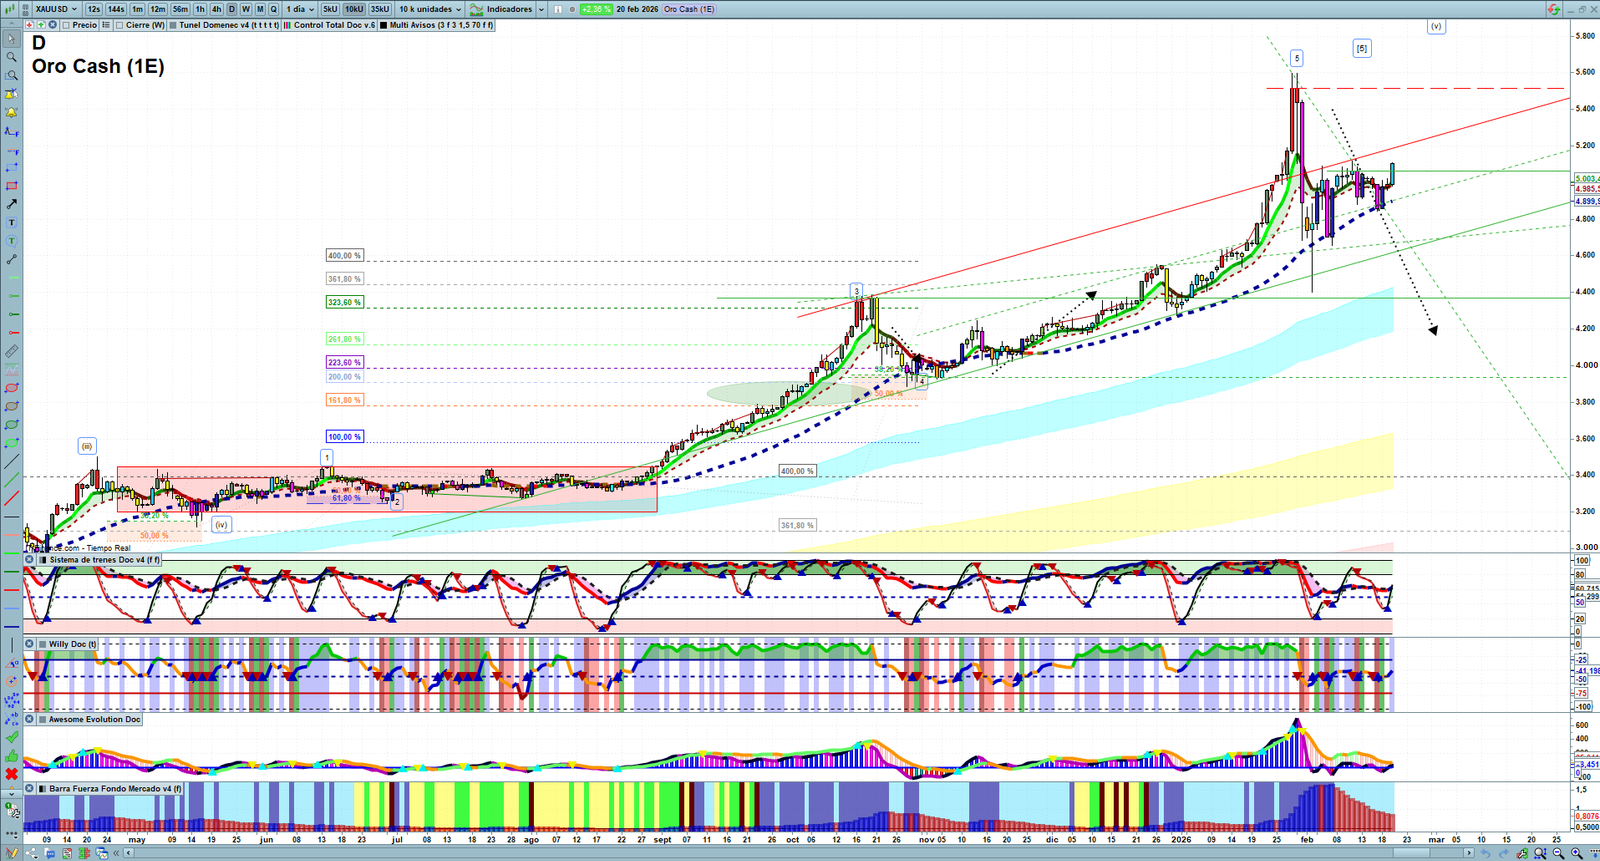Open the 10 k unidades dropdown

coord(430,9)
